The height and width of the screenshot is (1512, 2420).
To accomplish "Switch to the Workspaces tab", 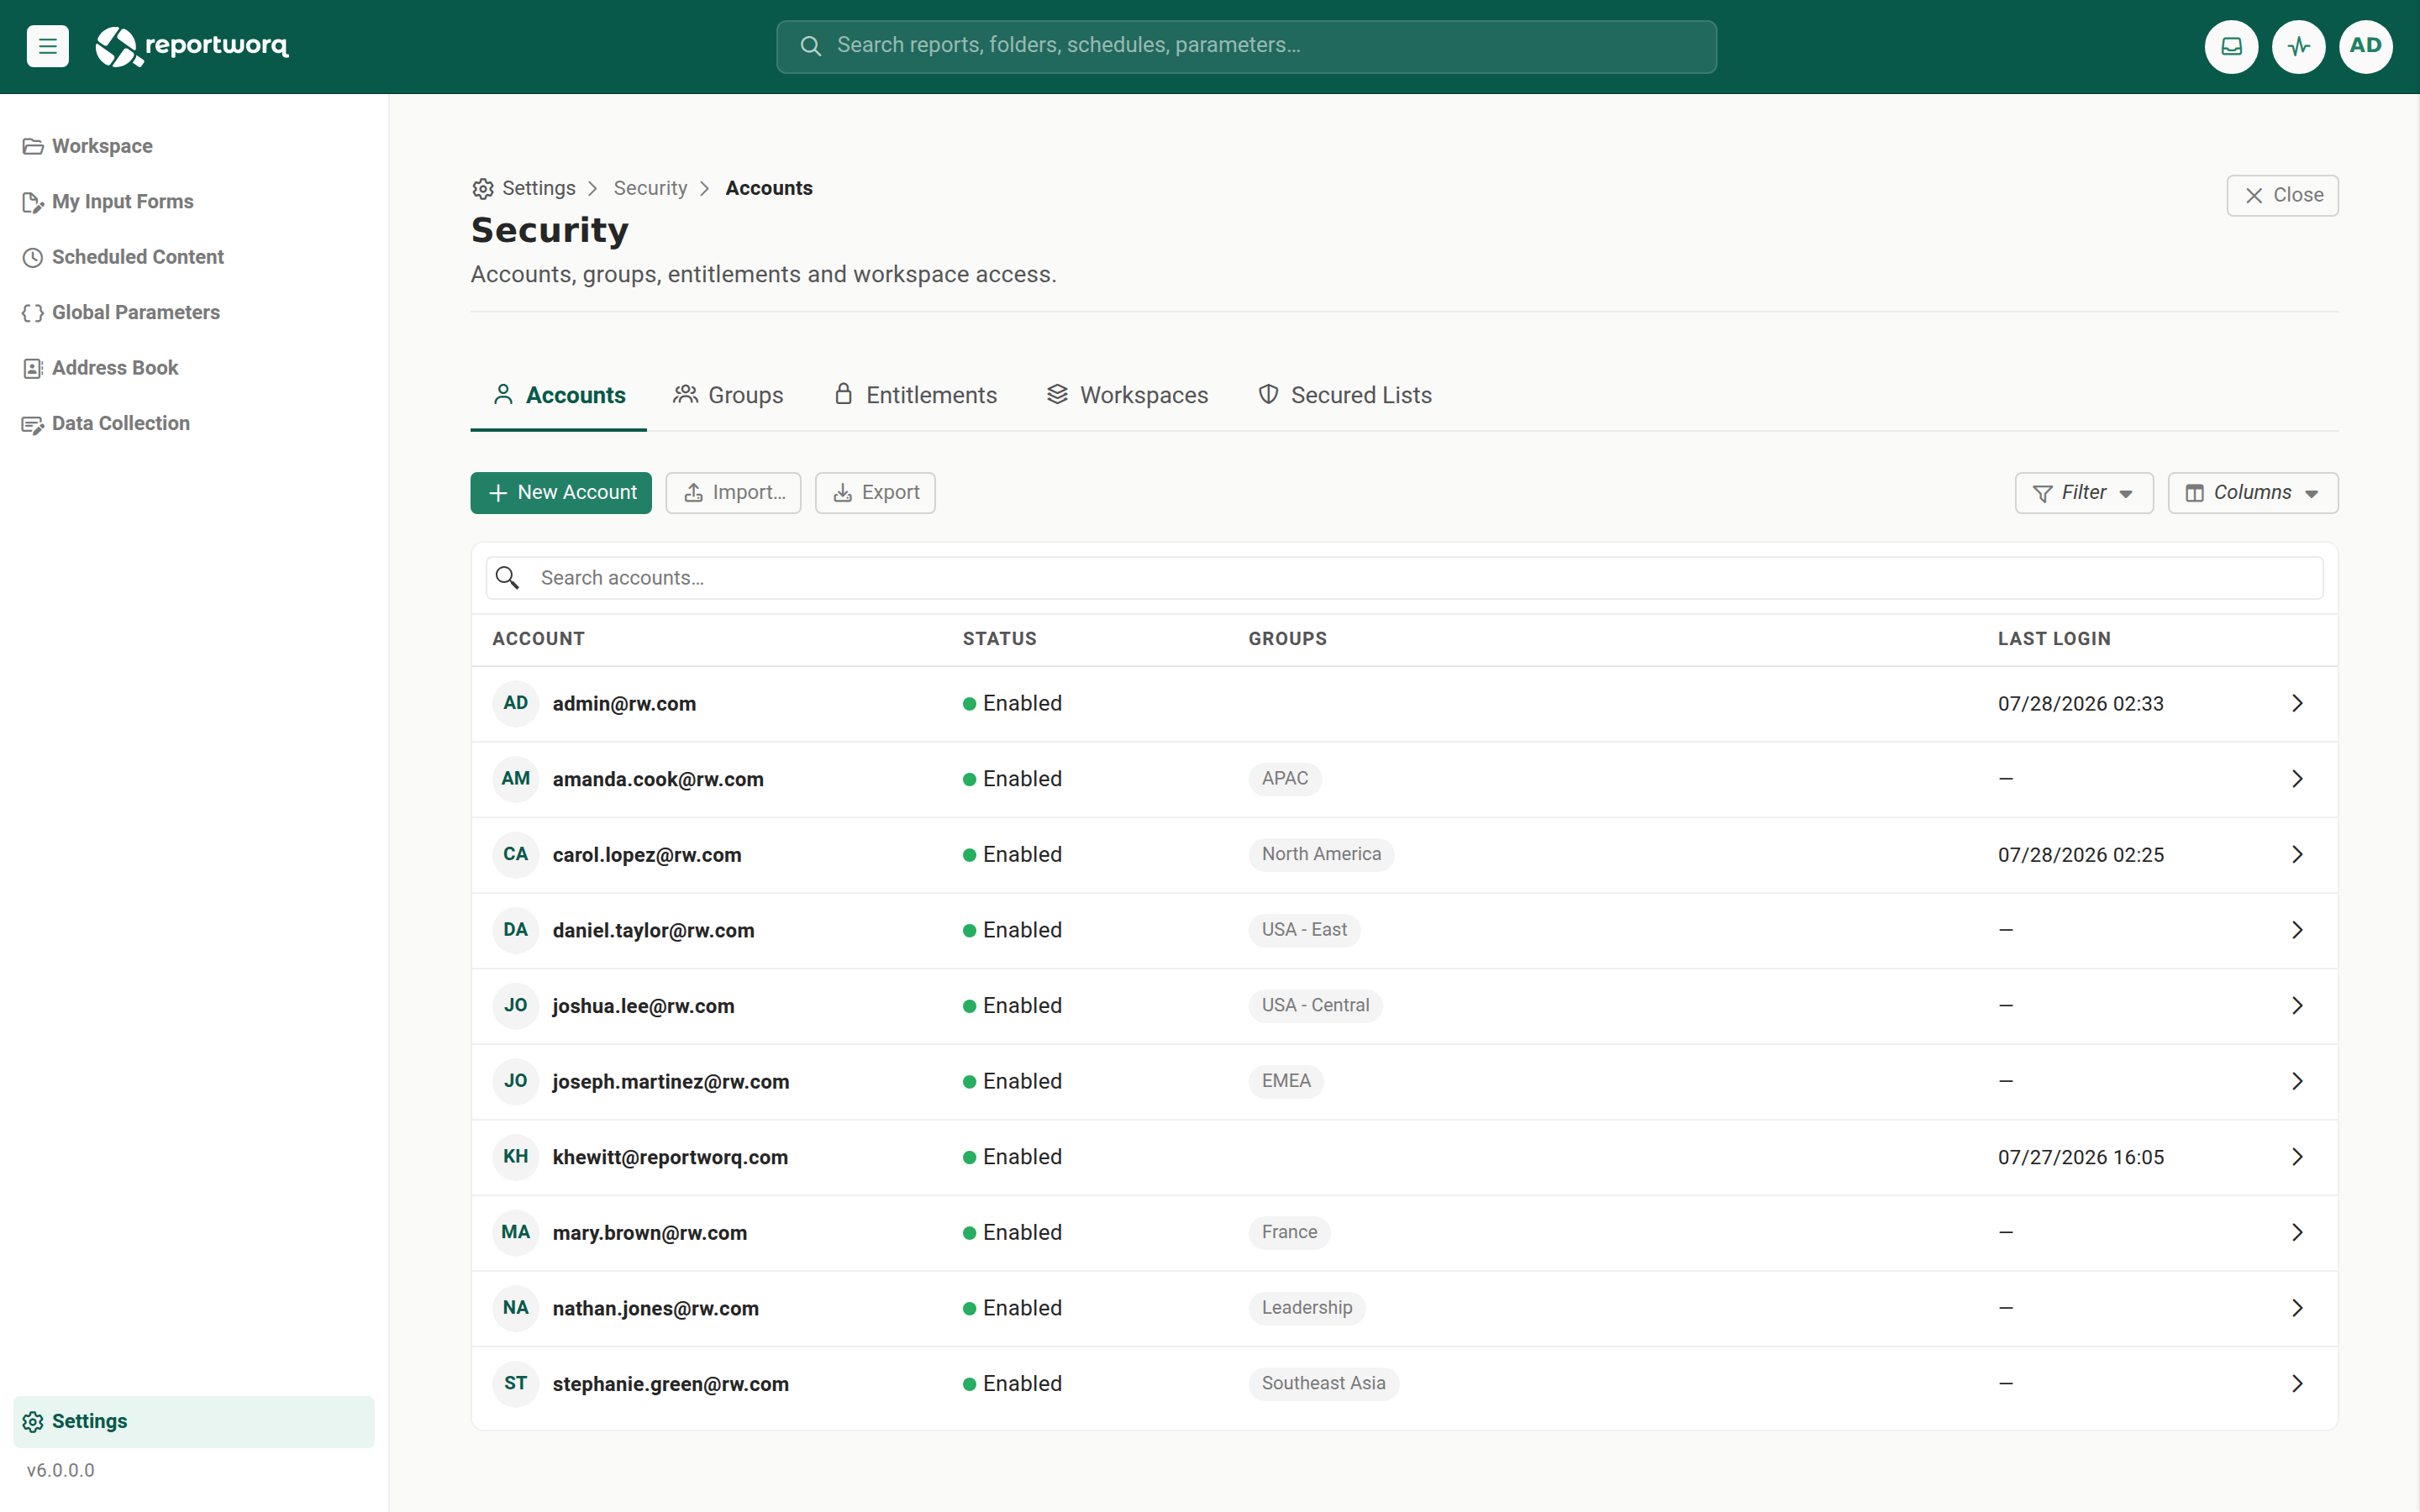I will pyautogui.click(x=1127, y=395).
